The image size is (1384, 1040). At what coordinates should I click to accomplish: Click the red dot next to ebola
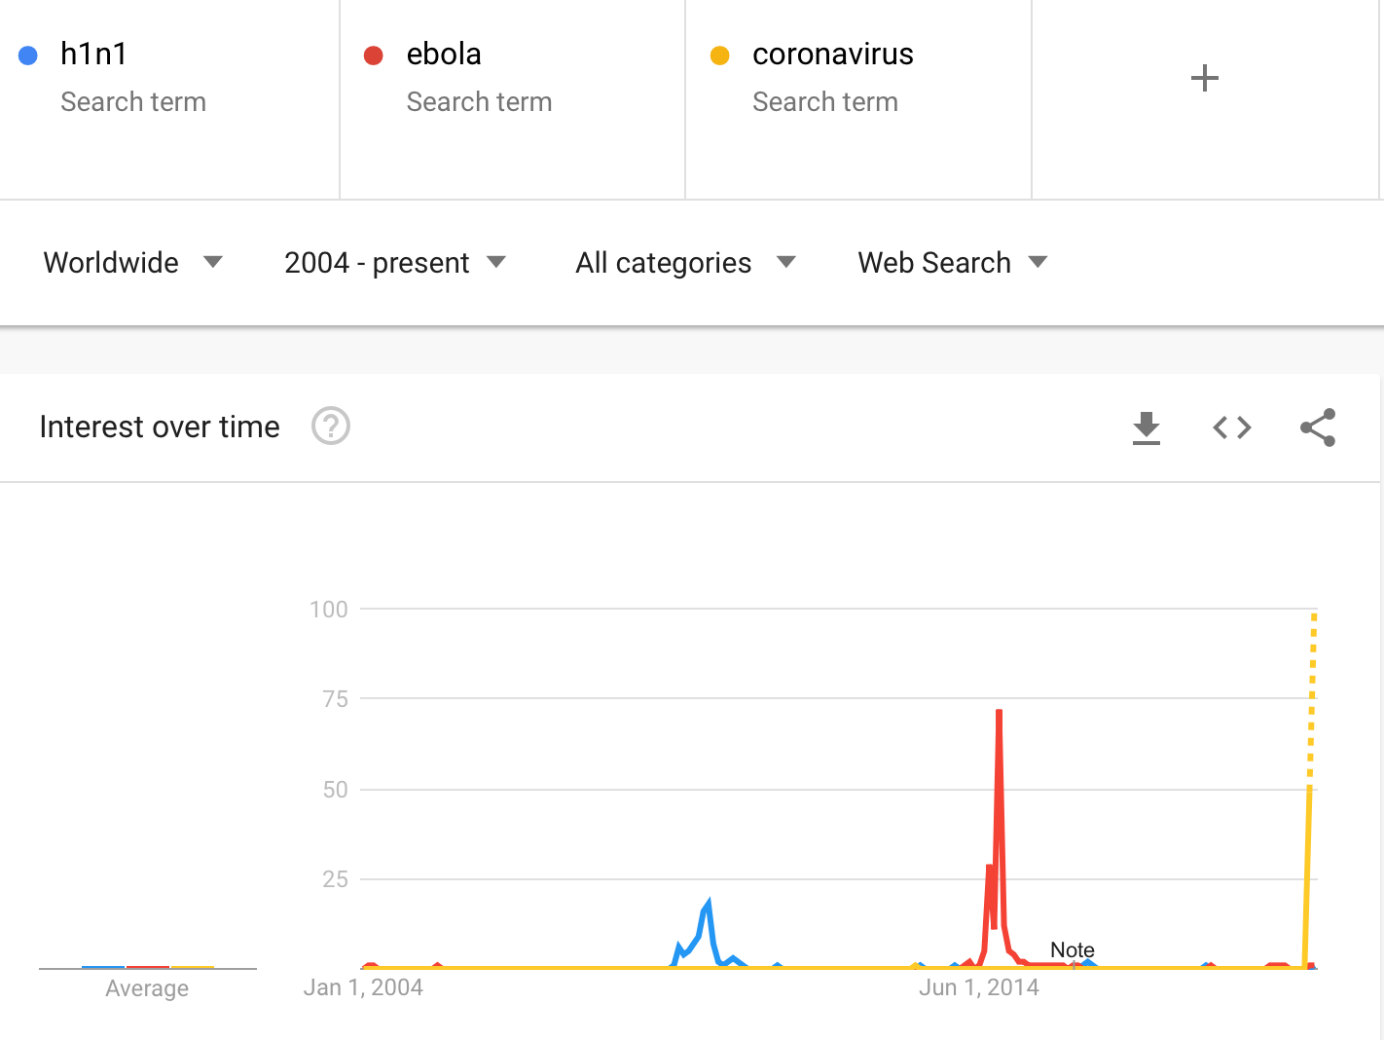tap(373, 55)
